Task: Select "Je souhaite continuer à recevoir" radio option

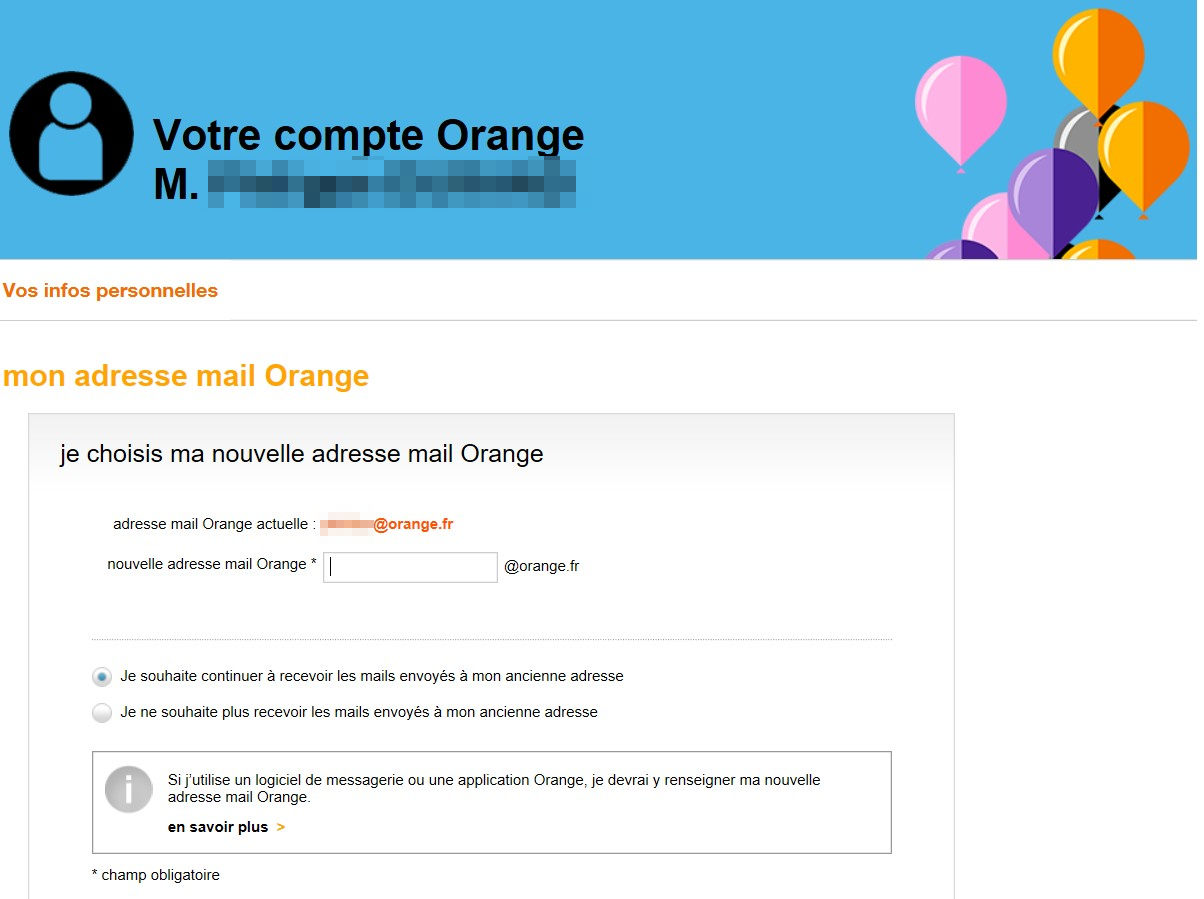Action: (102, 677)
